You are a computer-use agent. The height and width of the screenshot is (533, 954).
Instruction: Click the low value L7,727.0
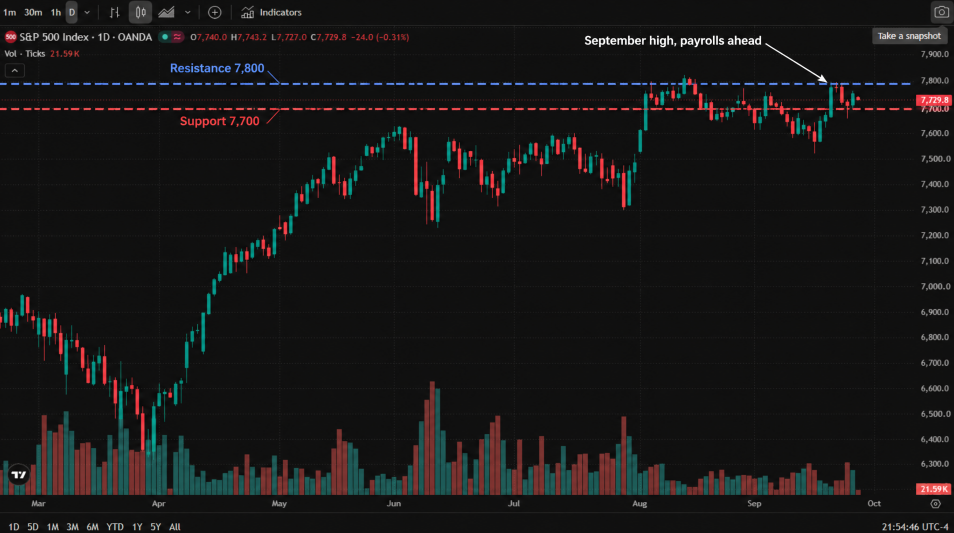point(289,37)
